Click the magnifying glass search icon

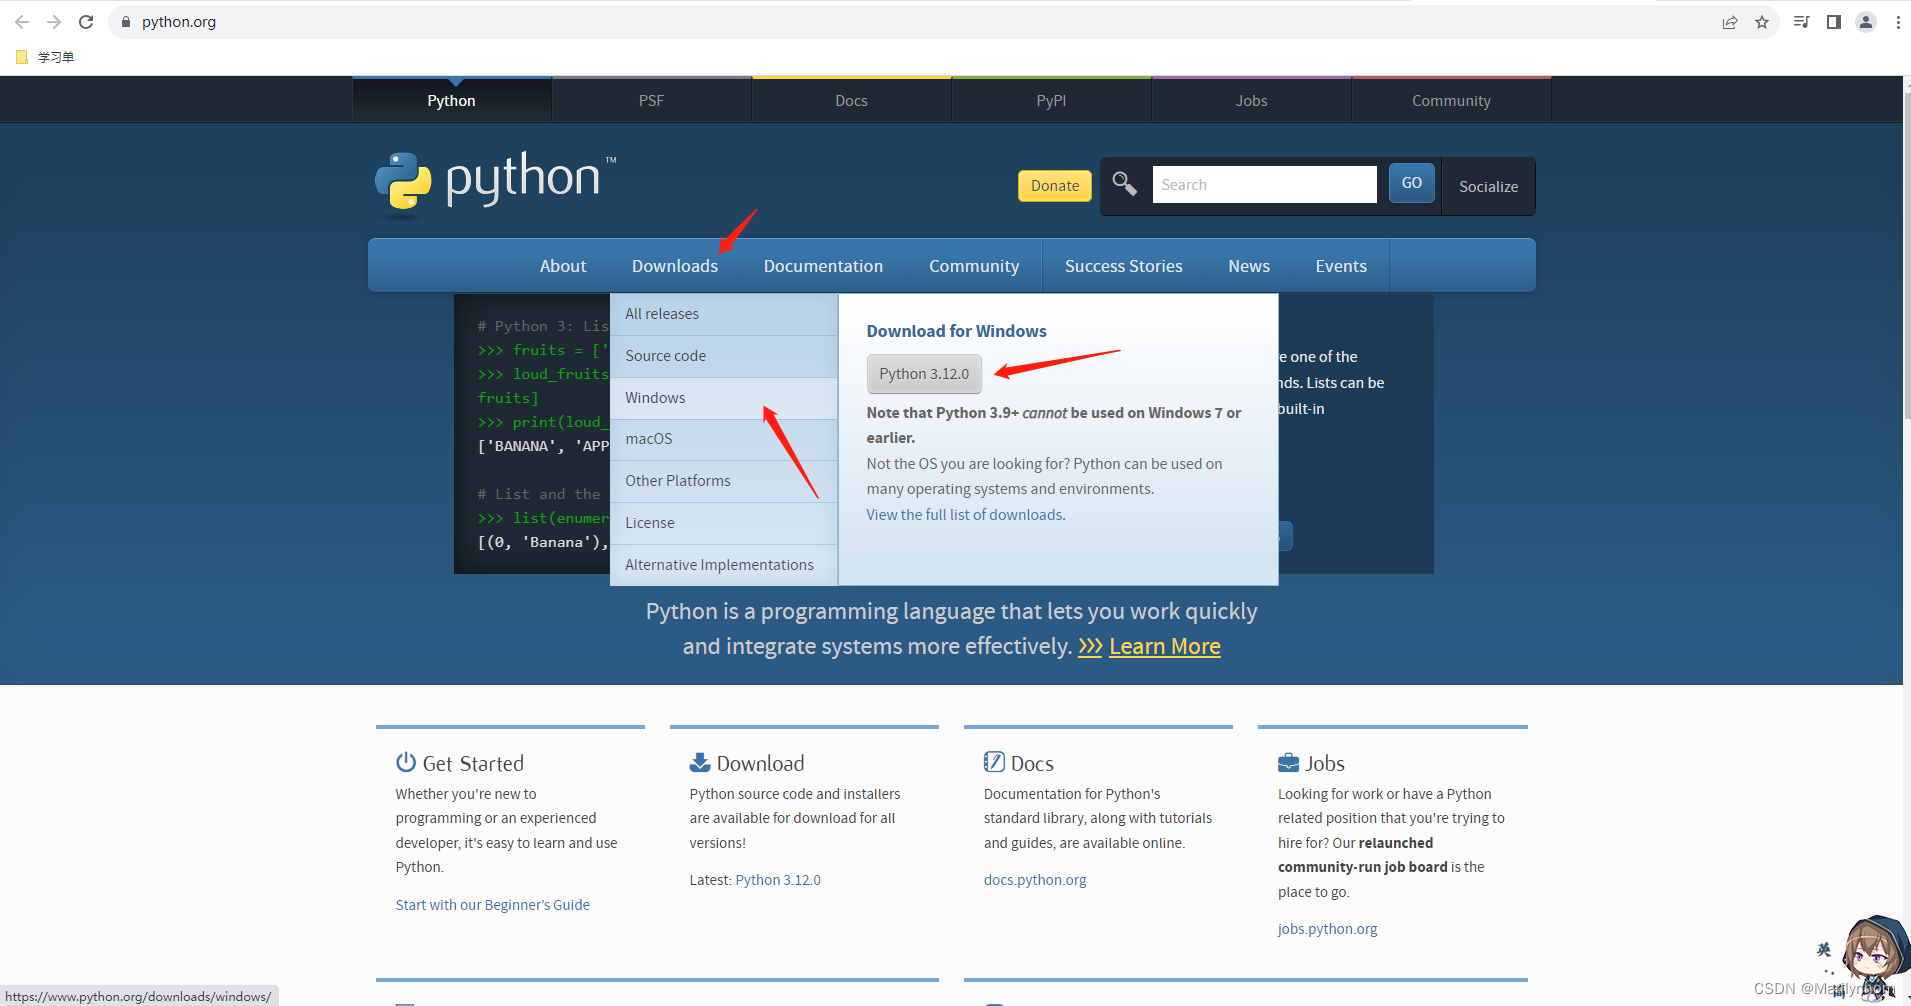tap(1125, 184)
